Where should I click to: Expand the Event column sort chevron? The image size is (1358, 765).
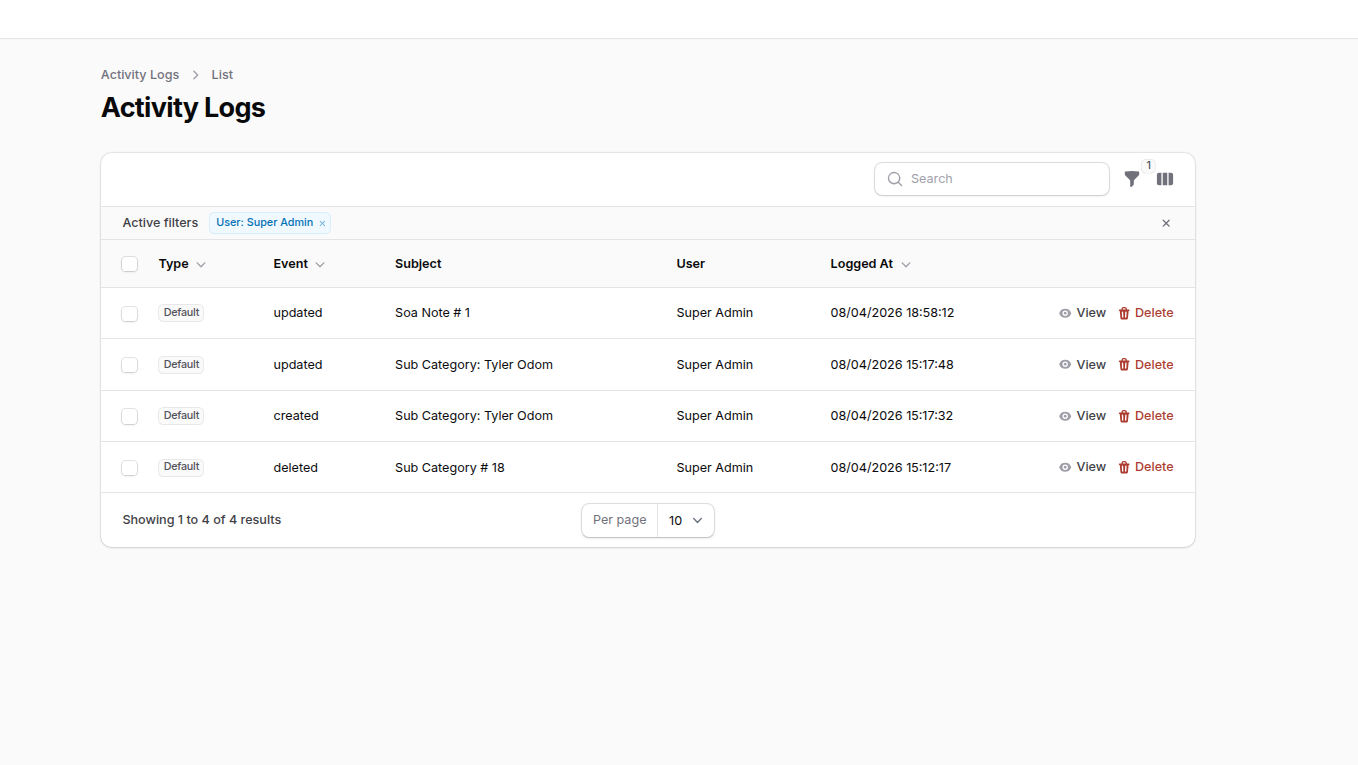click(x=321, y=263)
